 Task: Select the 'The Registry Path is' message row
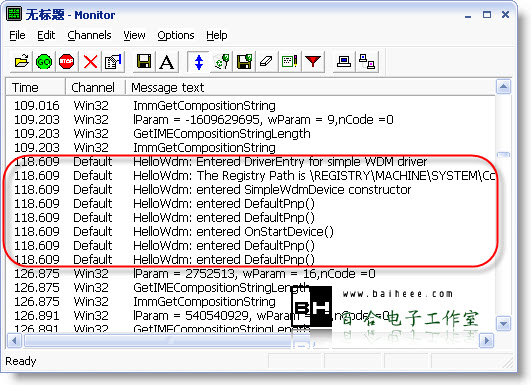[251, 175]
